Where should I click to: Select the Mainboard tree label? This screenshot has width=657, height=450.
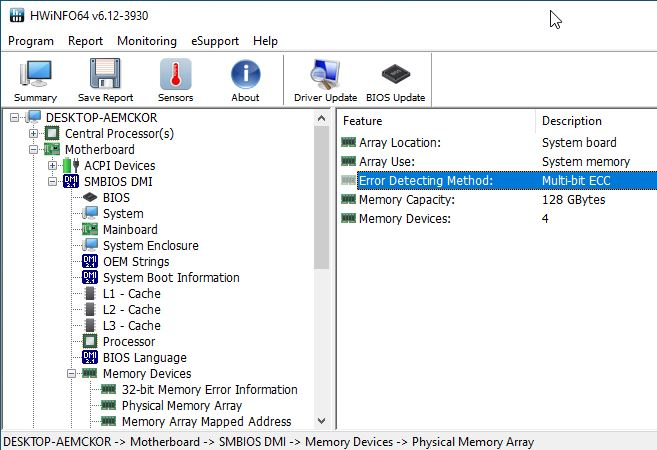point(130,230)
